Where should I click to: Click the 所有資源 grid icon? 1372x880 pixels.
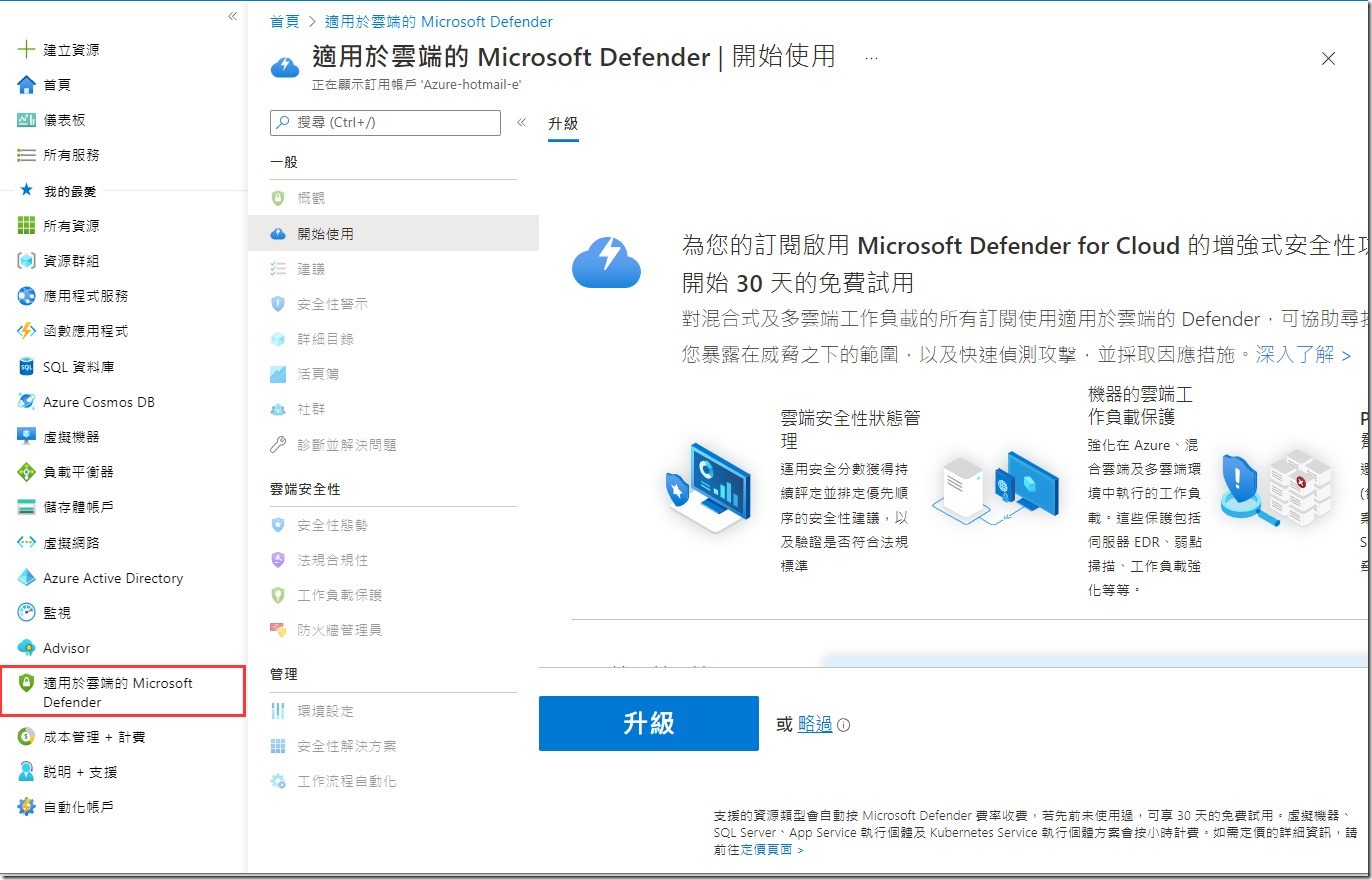(x=27, y=226)
